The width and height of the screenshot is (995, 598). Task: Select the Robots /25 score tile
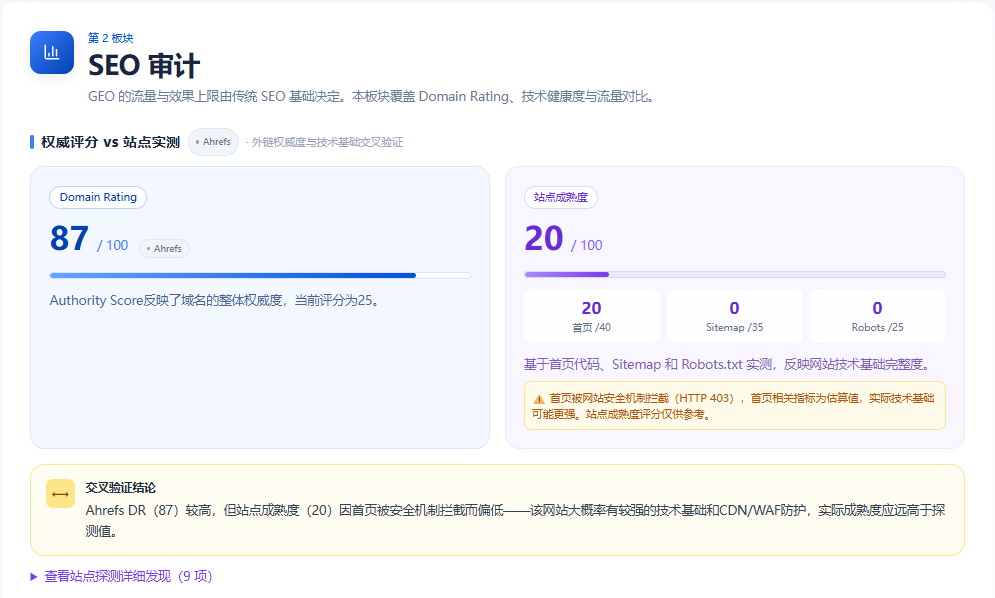coord(878,316)
